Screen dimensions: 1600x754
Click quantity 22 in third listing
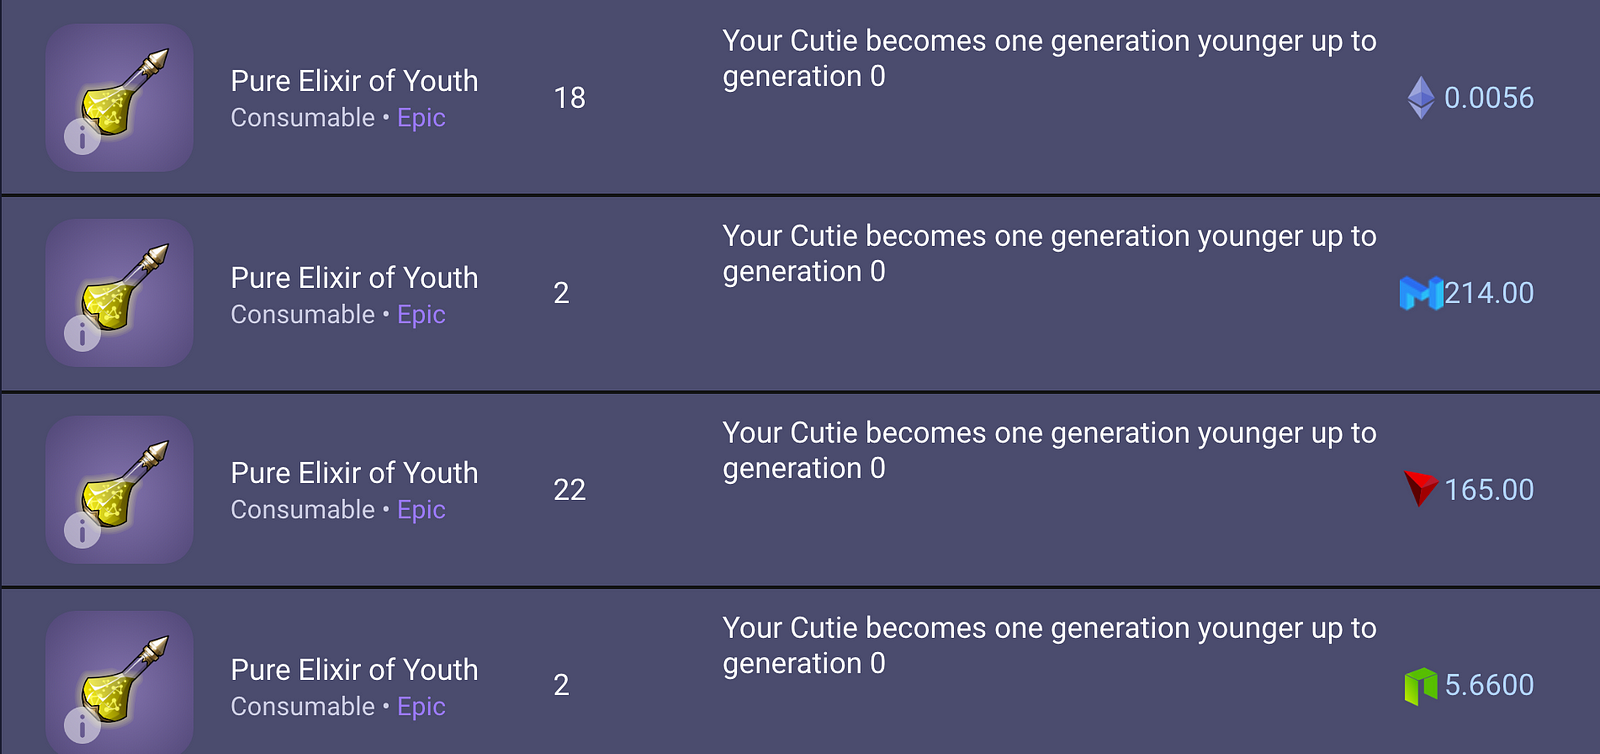click(x=570, y=490)
